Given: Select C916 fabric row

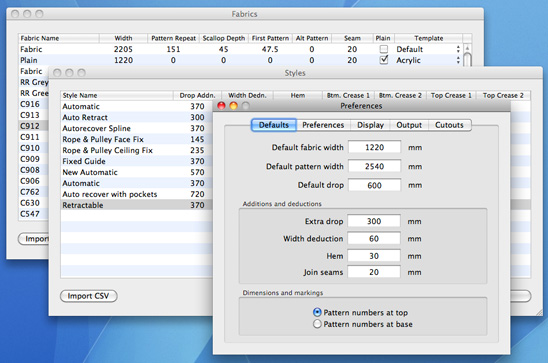Looking at the screenshot, I should point(33,104).
